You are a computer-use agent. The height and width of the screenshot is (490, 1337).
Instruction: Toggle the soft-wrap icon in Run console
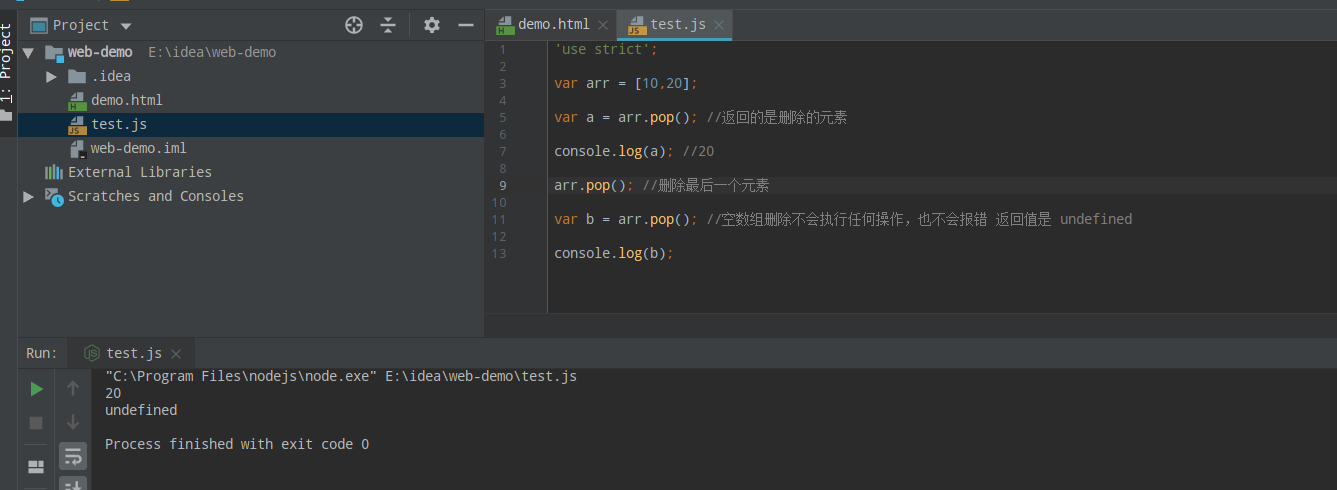[x=73, y=457]
